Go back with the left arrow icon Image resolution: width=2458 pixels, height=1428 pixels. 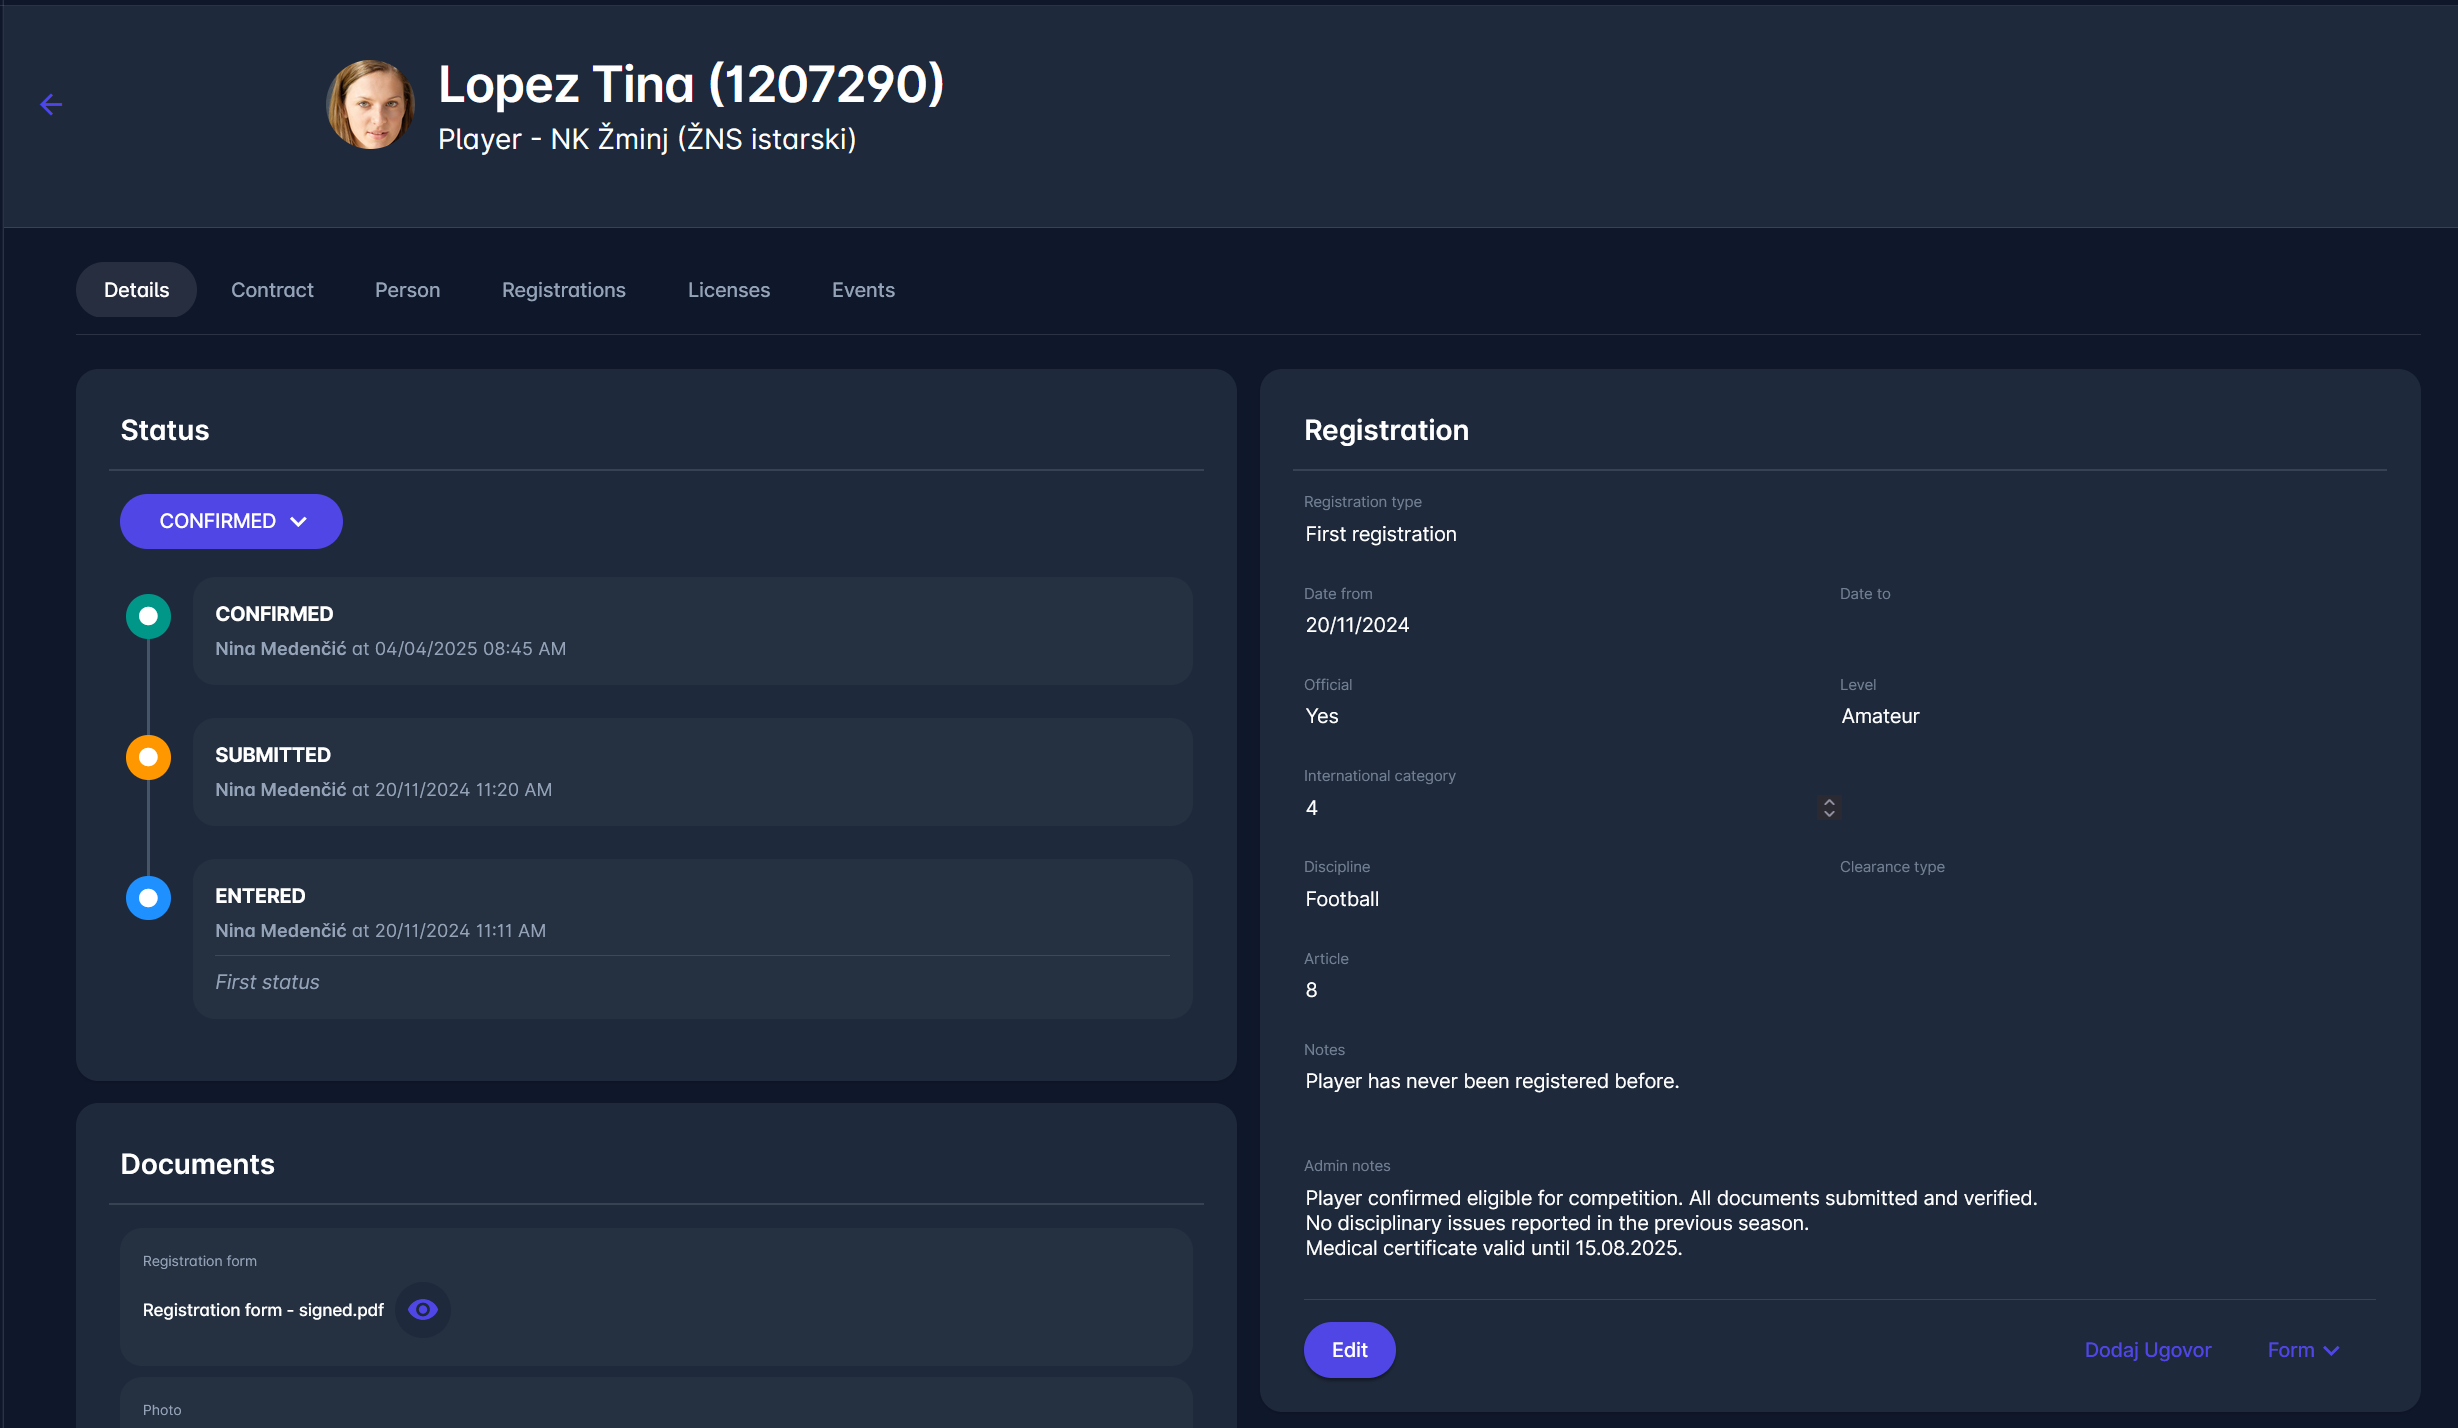pyautogui.click(x=51, y=104)
